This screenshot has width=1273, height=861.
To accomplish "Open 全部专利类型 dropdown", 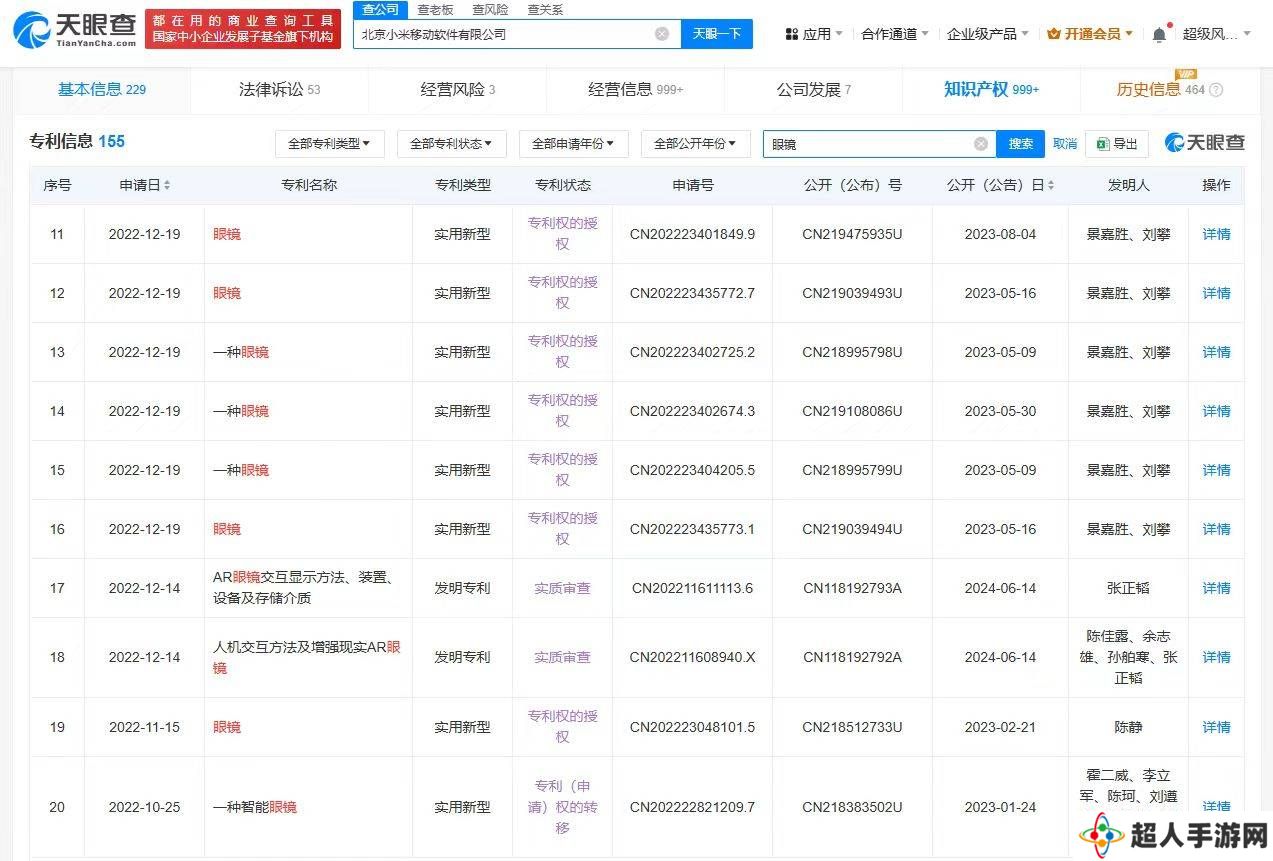I will click(329, 144).
